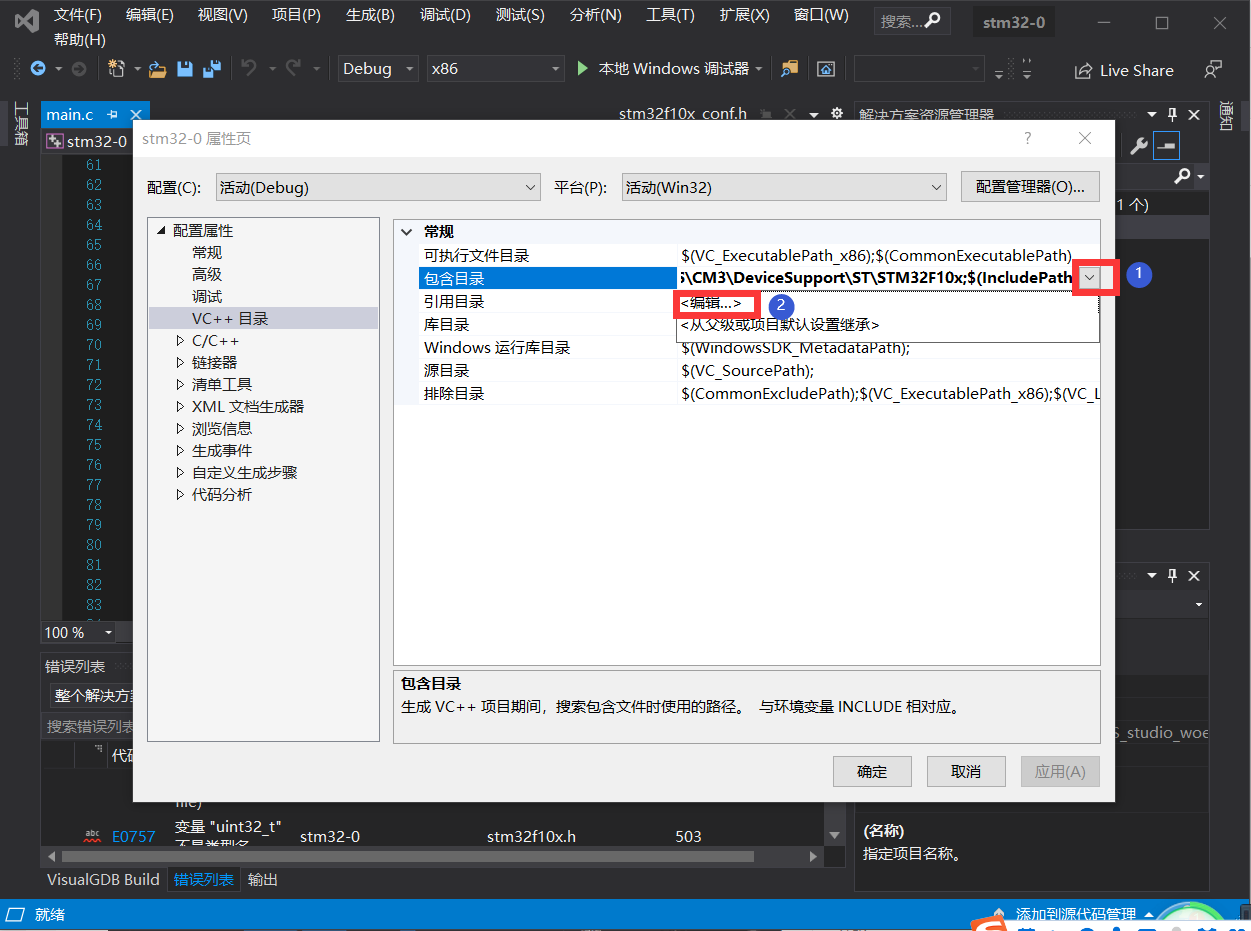This screenshot has height=931, width=1251.
Task: Click the save all files icon
Action: 211,69
